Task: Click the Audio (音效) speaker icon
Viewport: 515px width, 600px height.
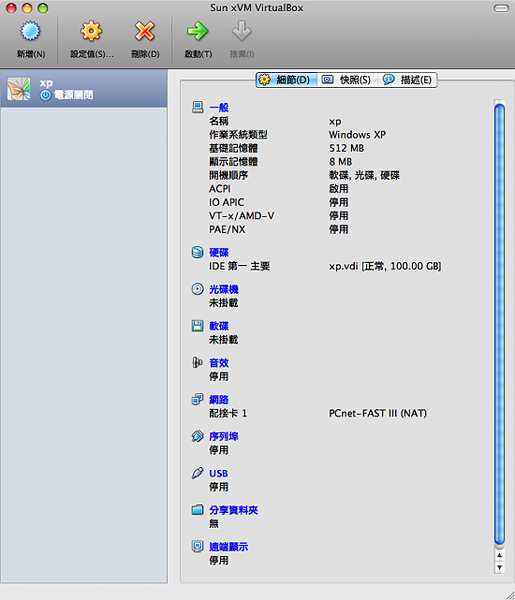Action: click(197, 362)
